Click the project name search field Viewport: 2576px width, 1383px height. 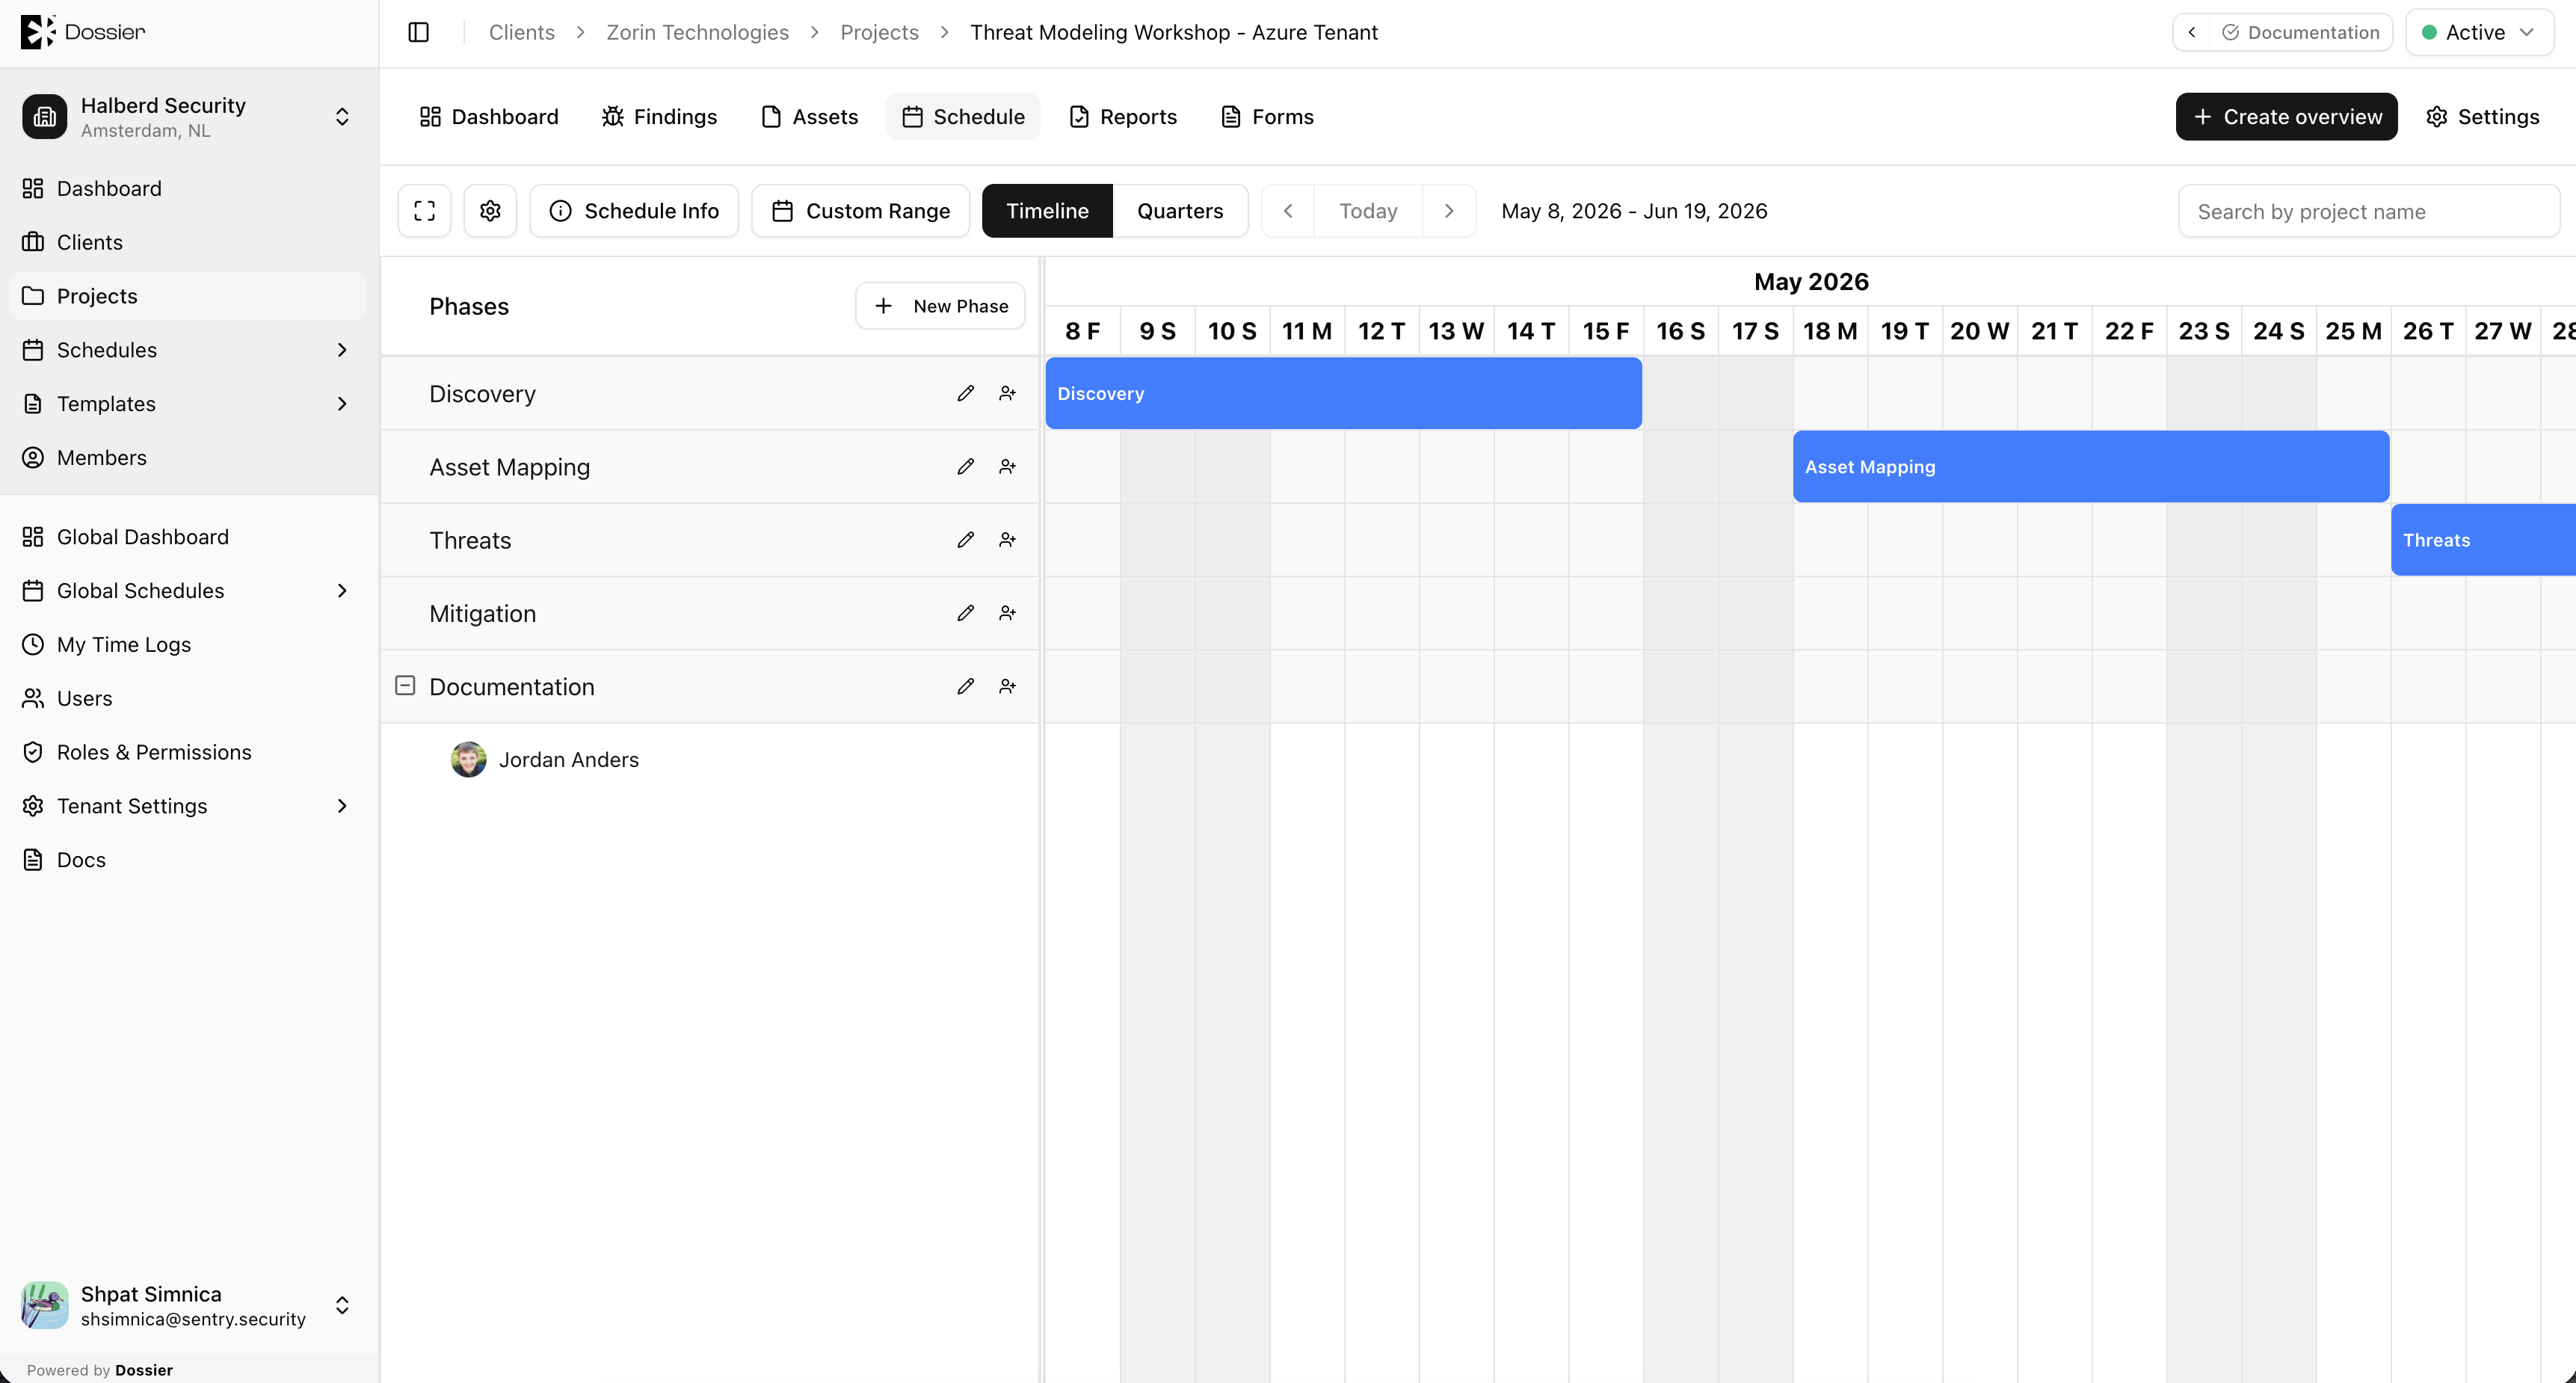coord(2369,211)
